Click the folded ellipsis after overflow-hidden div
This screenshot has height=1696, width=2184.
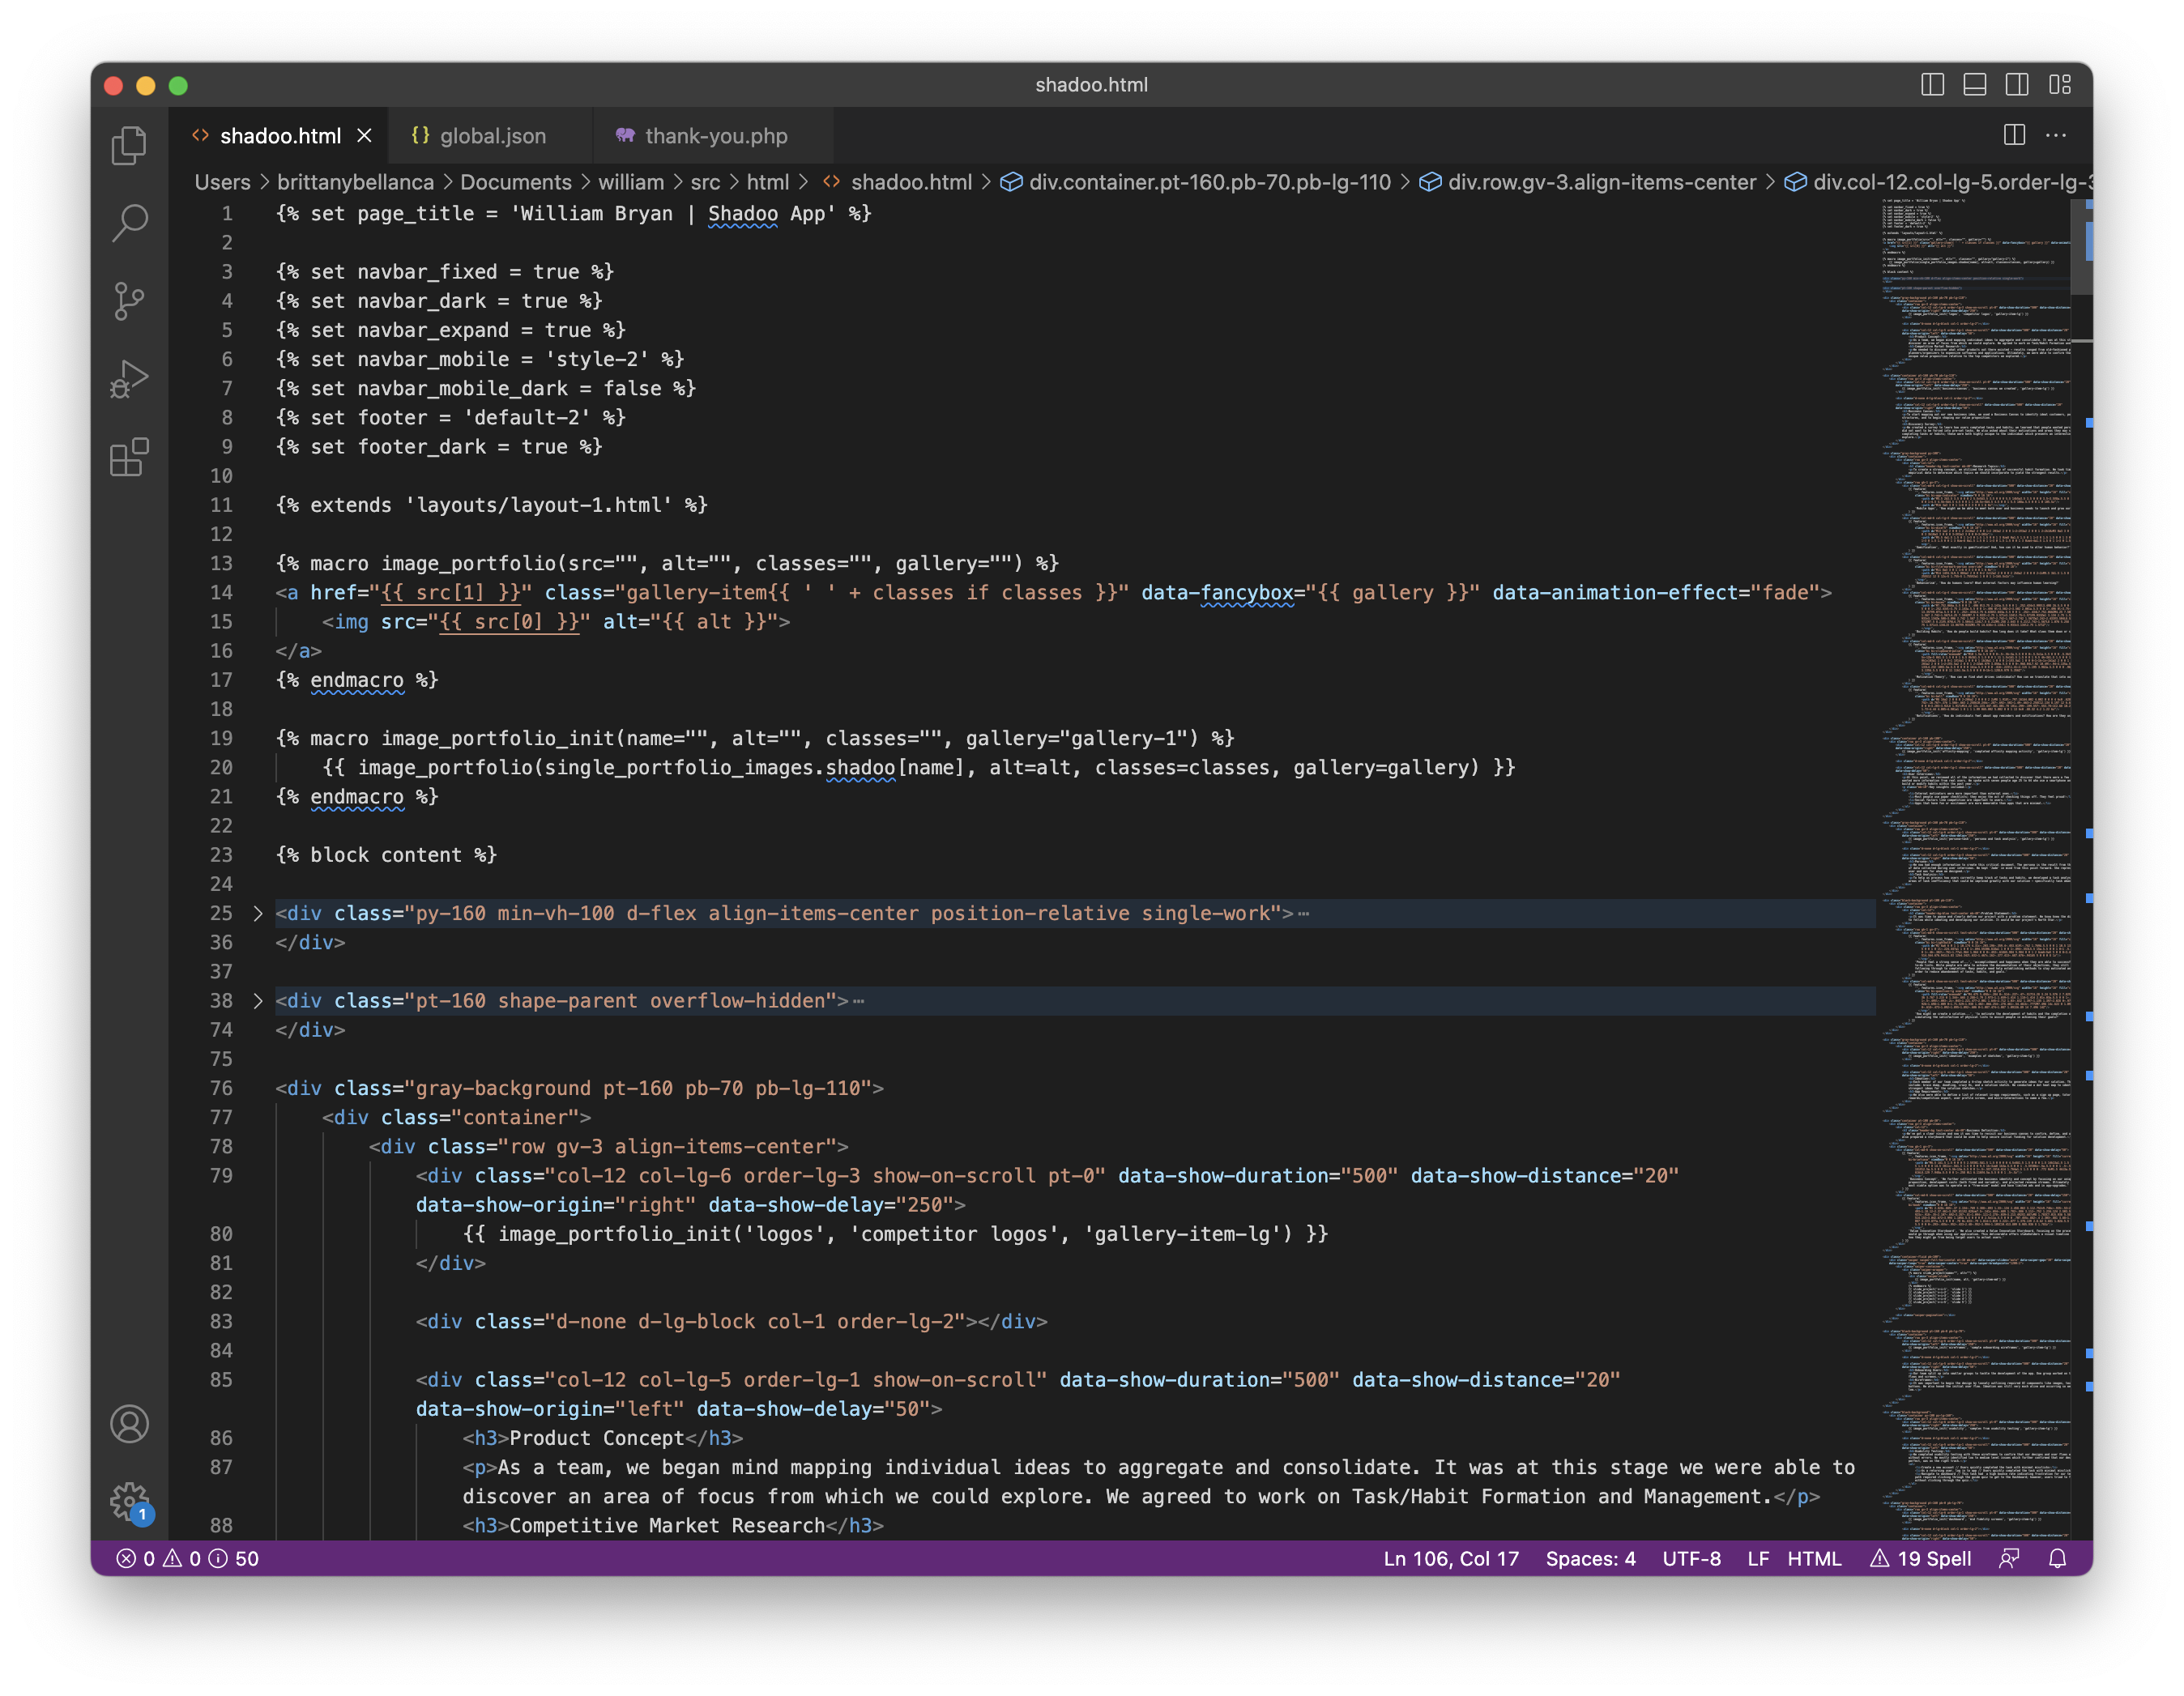(x=858, y=1000)
